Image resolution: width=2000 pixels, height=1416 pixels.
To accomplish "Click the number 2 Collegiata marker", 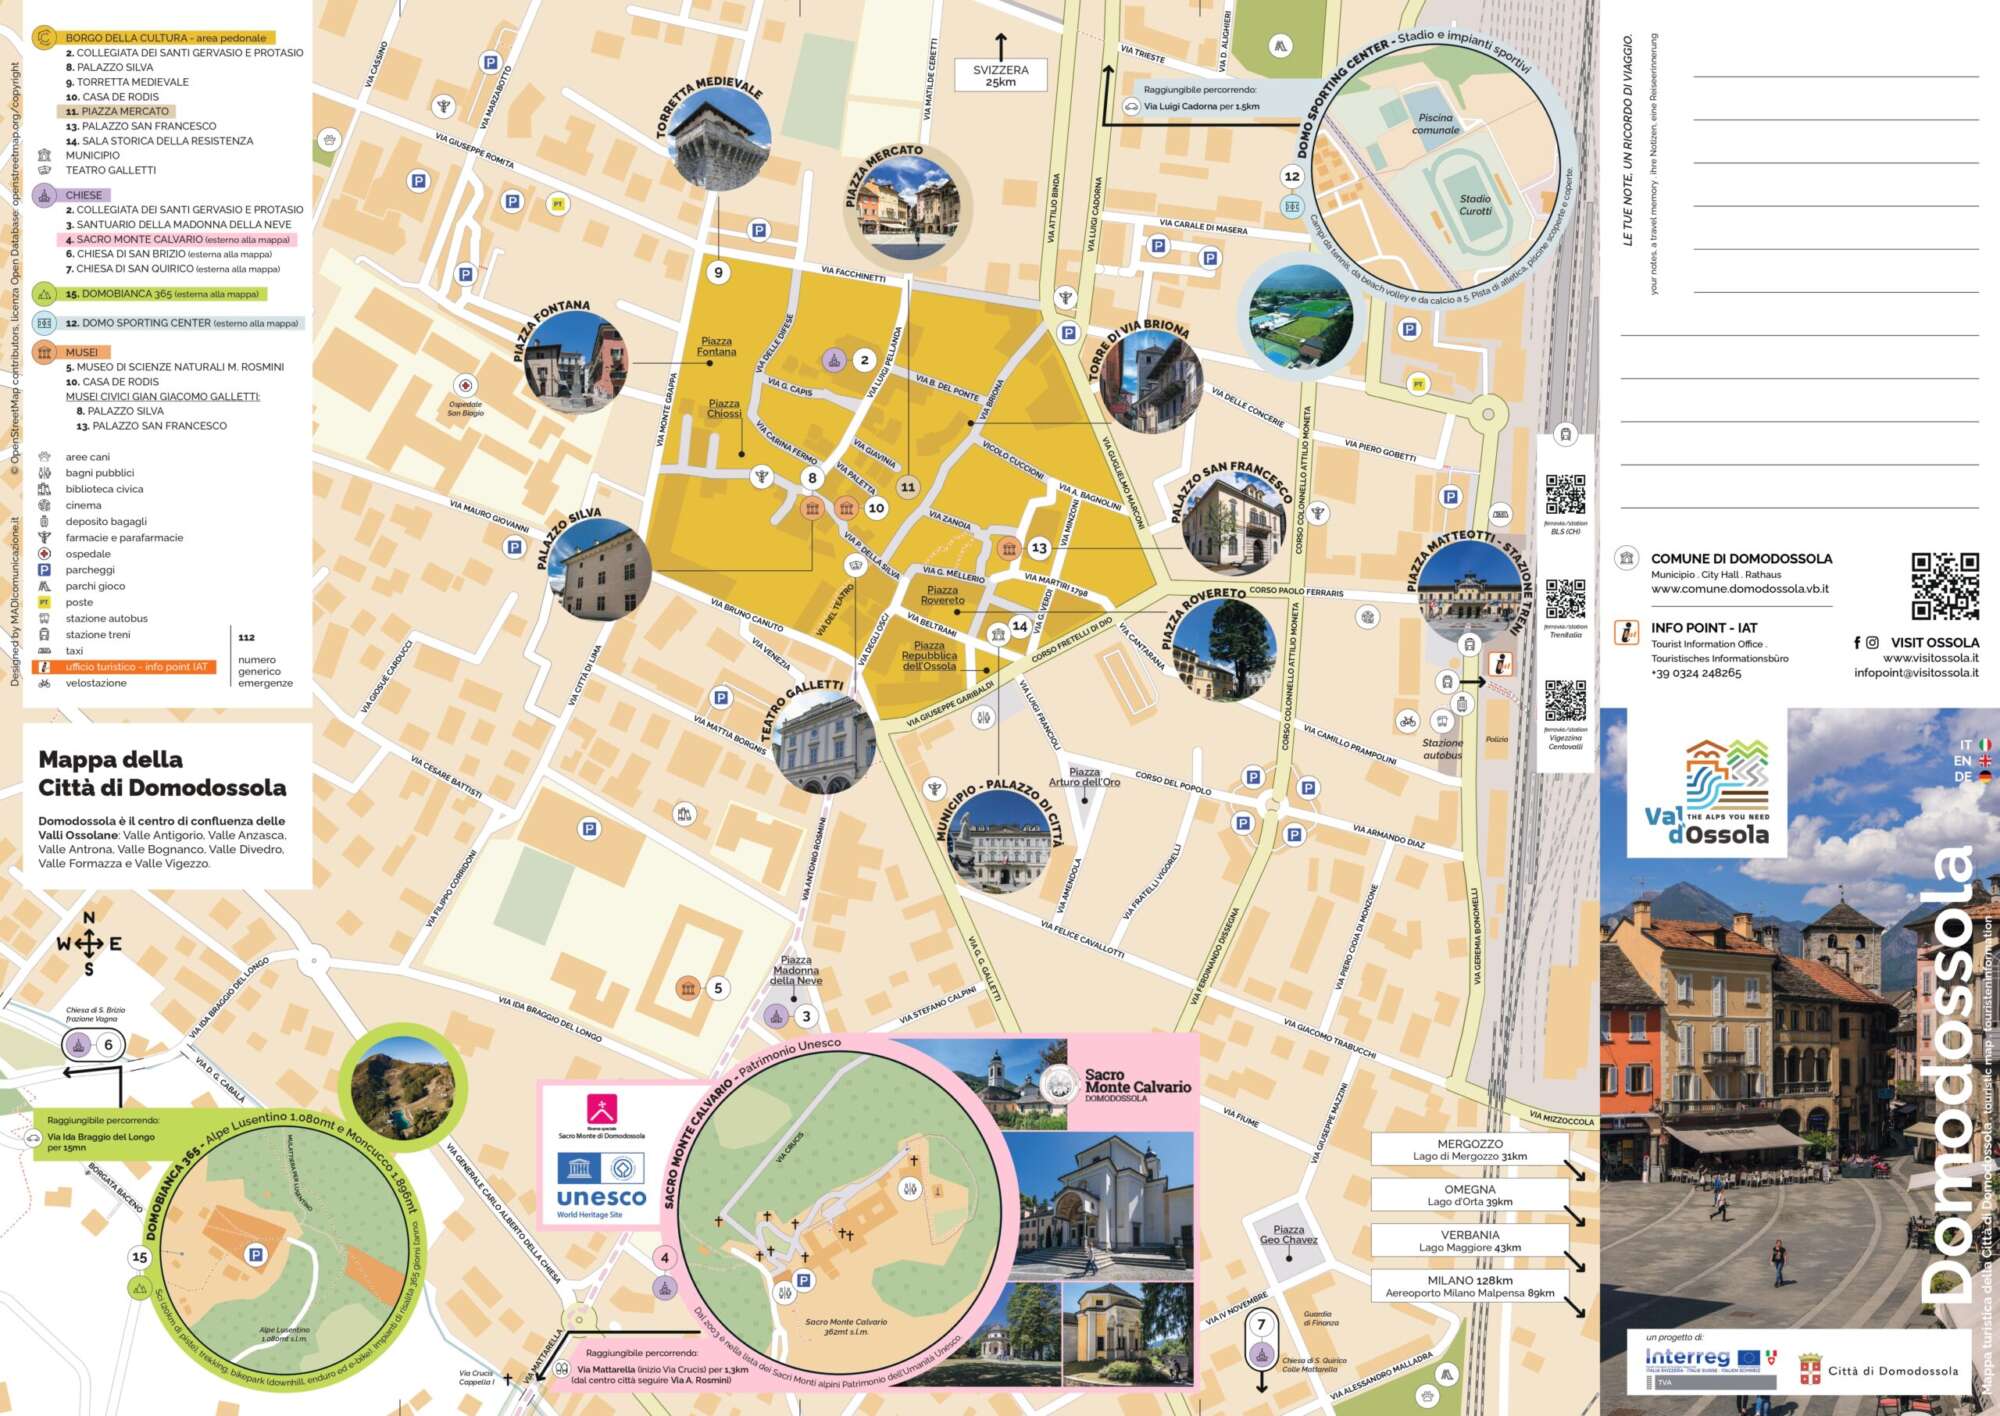I will click(864, 360).
